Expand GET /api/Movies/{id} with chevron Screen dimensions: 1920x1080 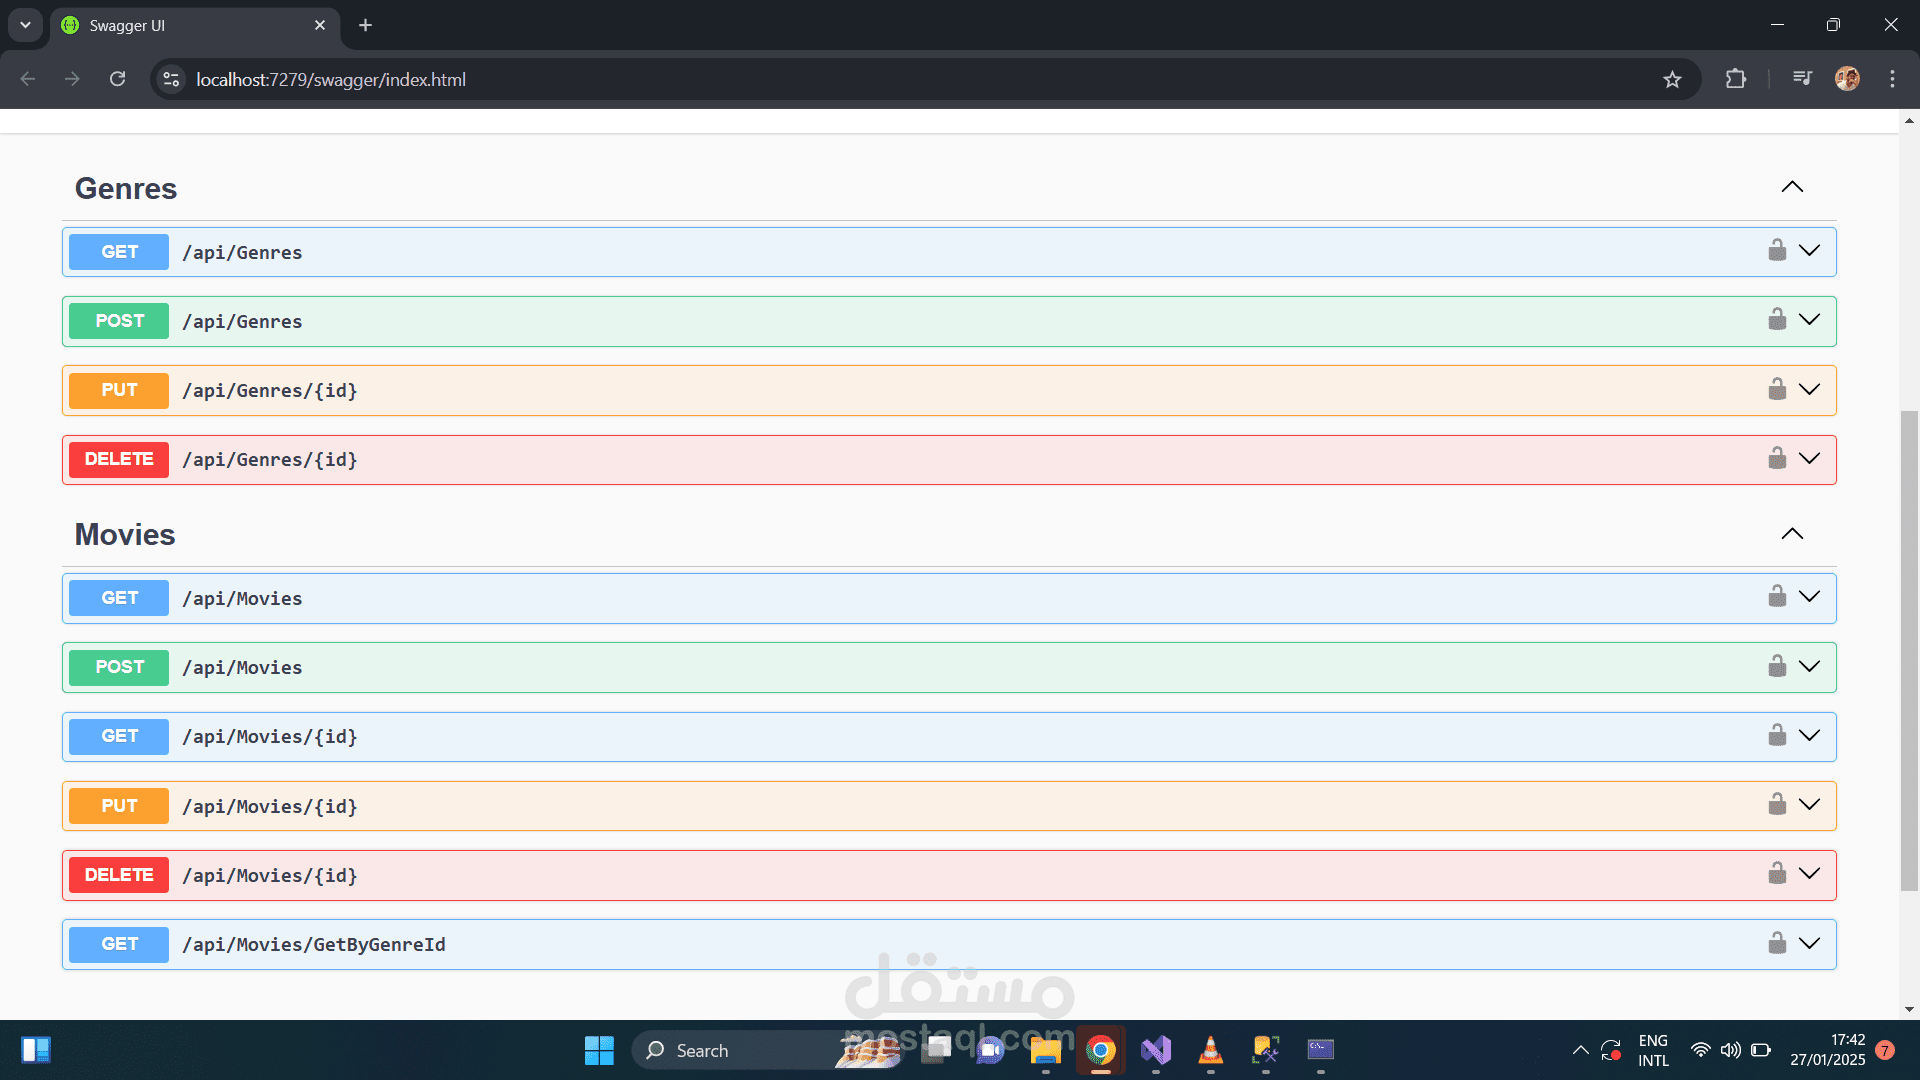pyautogui.click(x=1810, y=735)
